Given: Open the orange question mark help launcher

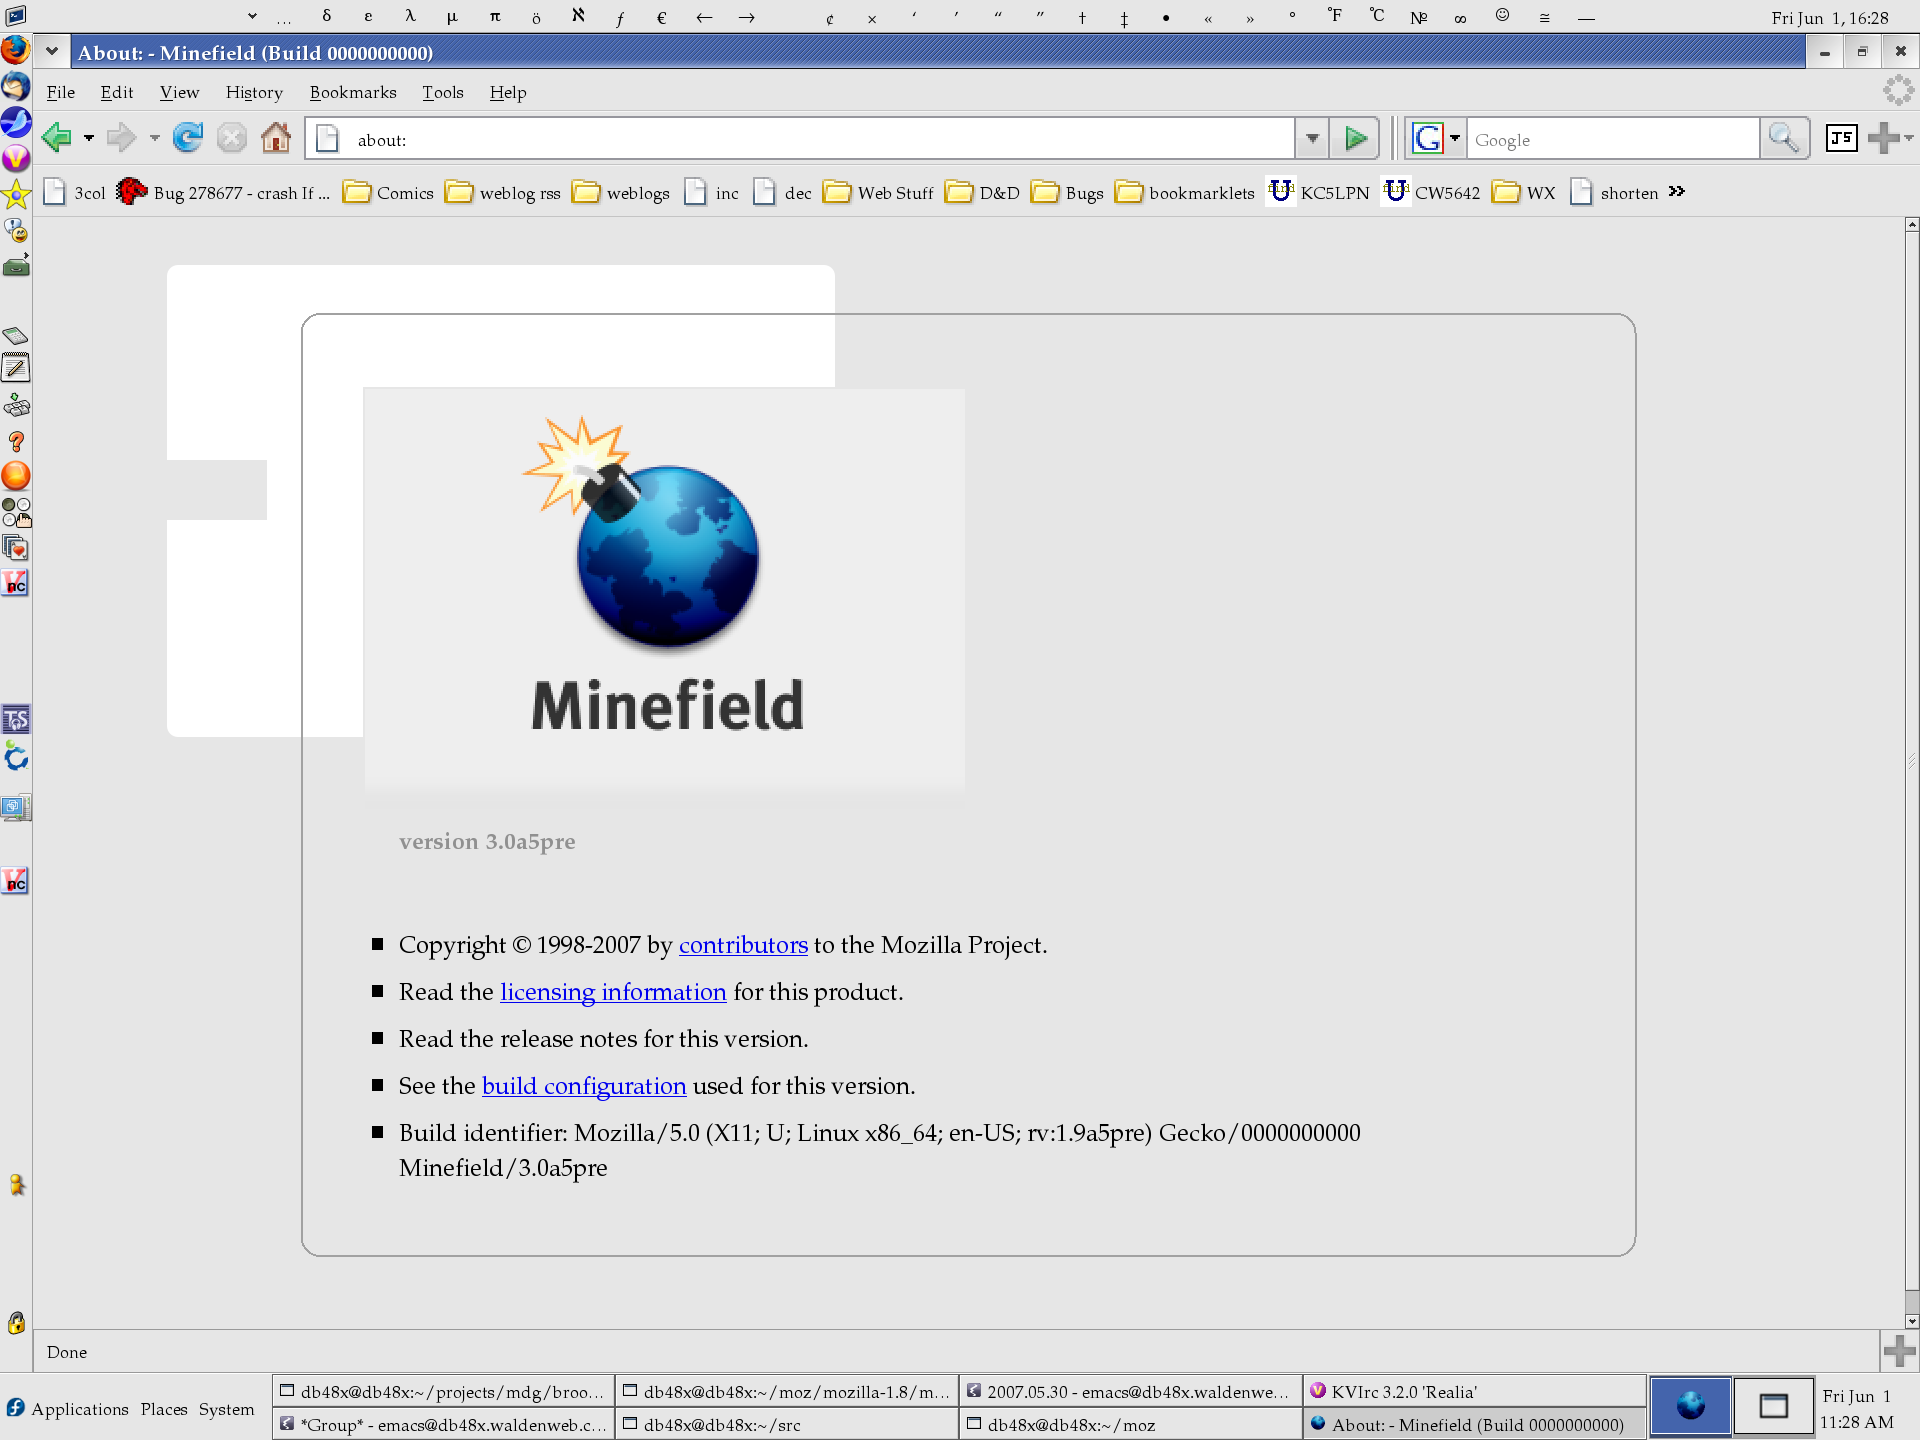Looking at the screenshot, I should coord(16,441).
